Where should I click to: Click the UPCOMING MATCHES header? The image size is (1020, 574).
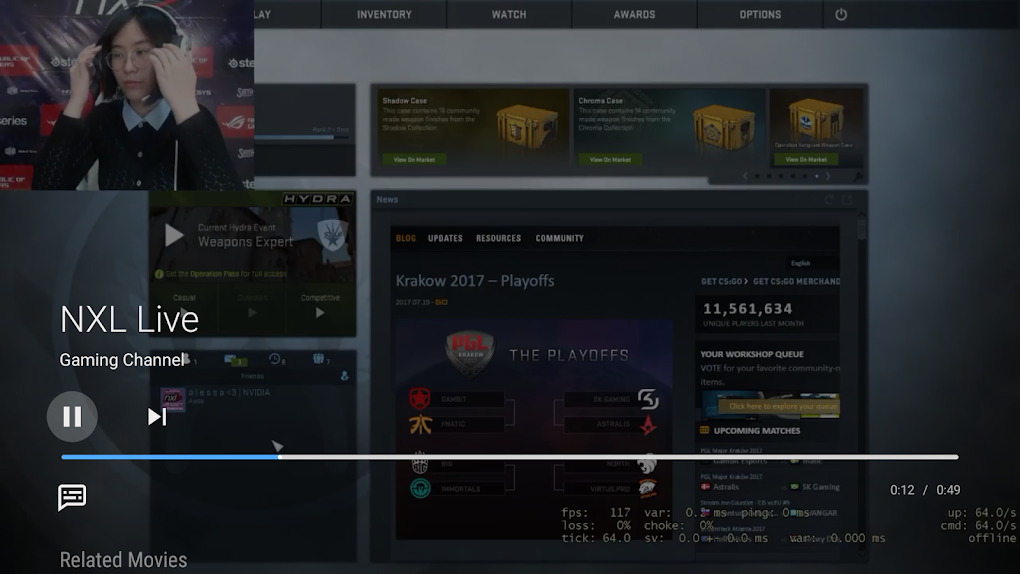(757, 431)
